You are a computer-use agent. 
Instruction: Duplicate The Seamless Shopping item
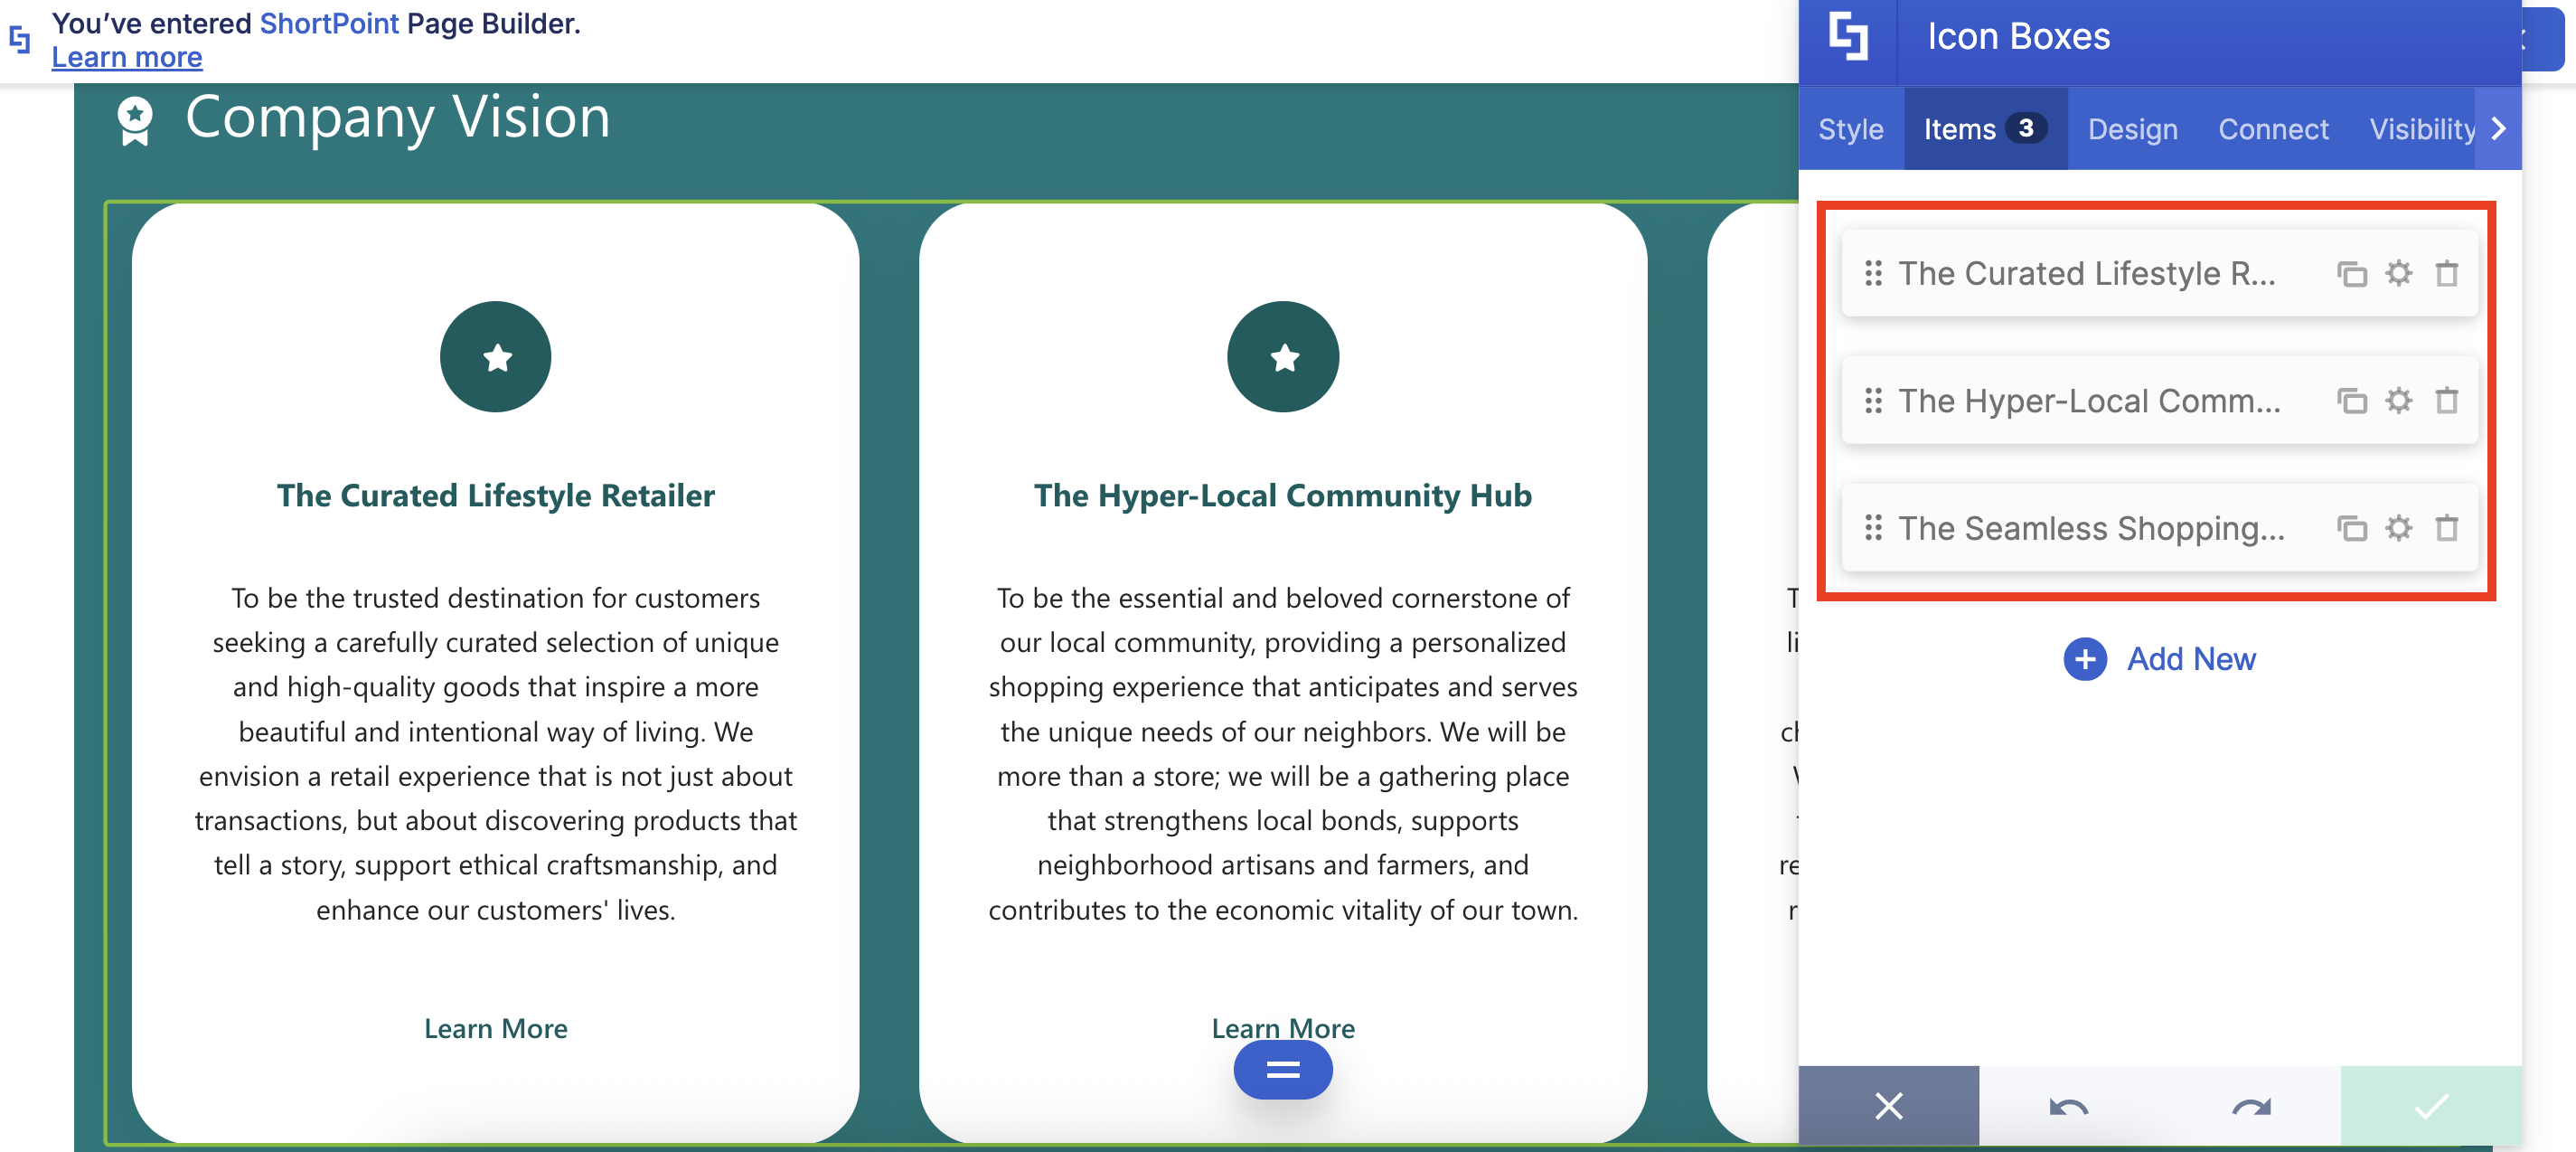pos(2351,528)
